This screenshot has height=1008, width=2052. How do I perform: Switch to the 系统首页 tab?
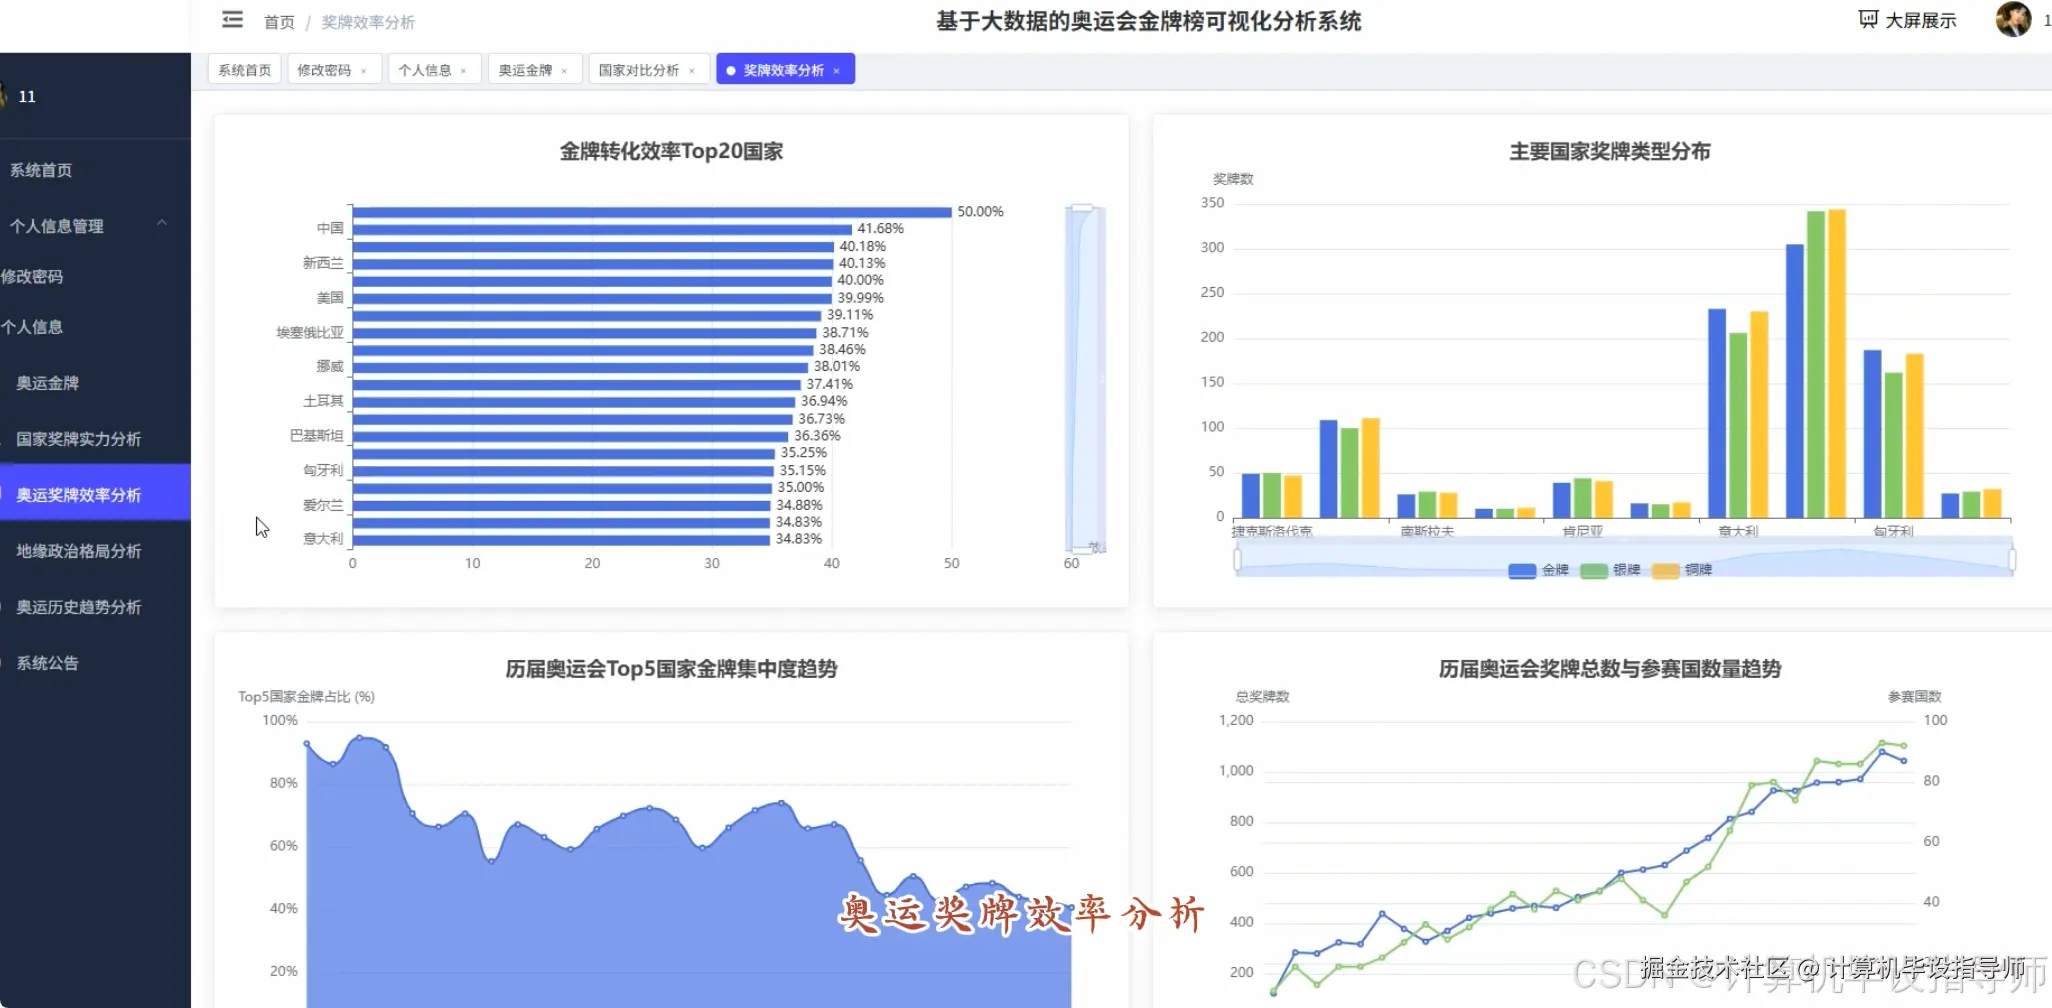click(243, 69)
